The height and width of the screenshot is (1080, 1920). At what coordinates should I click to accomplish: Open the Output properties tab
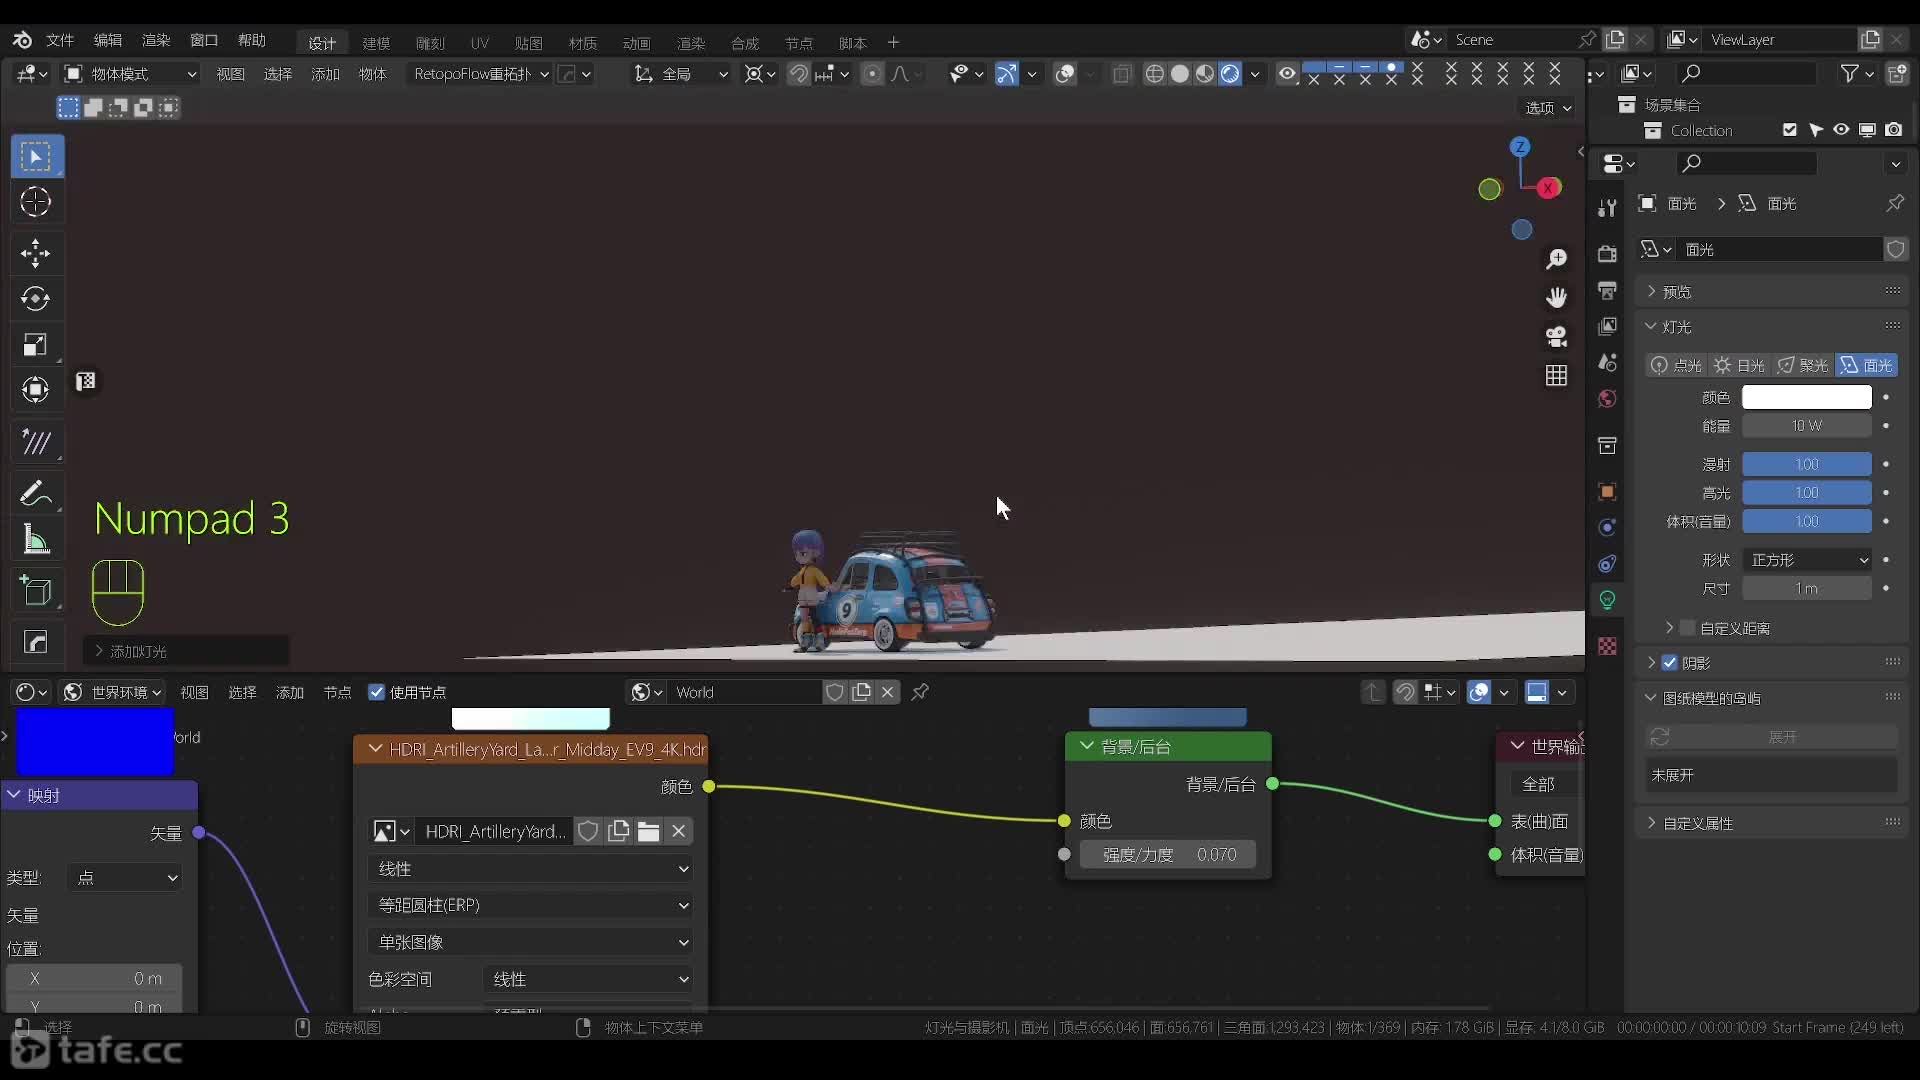[1607, 290]
